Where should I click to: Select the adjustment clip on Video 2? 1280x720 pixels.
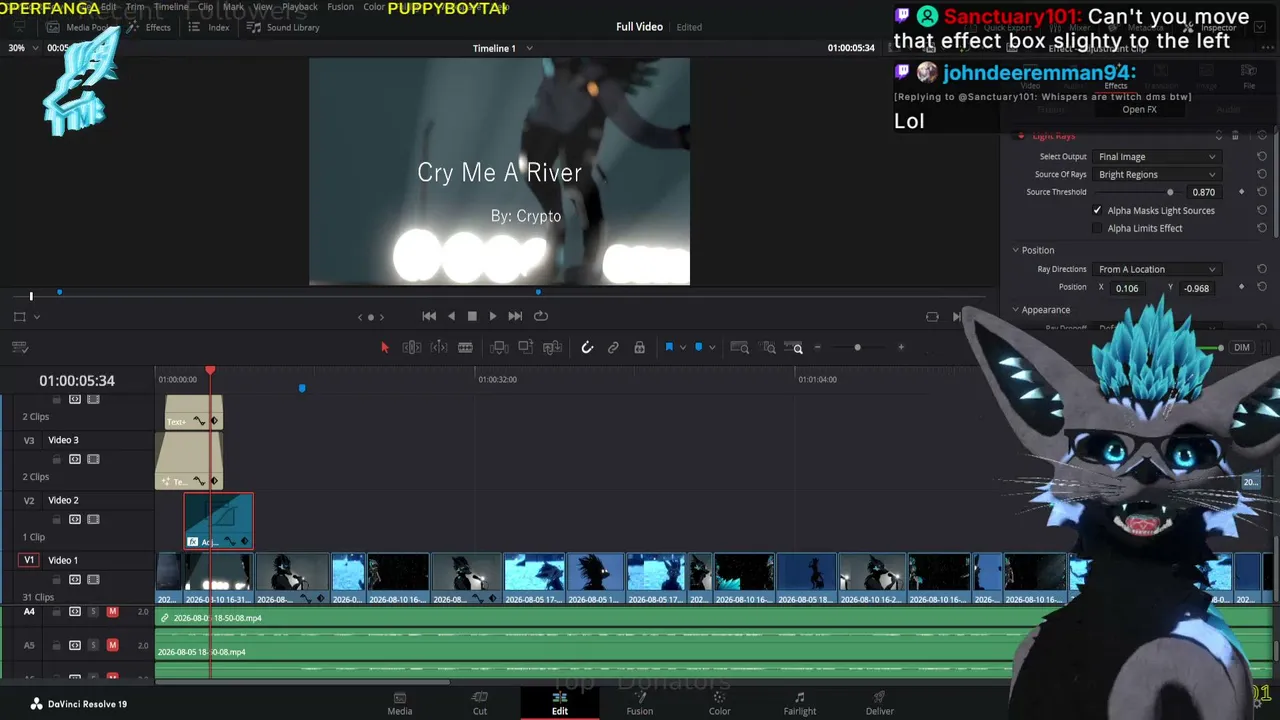click(218, 521)
